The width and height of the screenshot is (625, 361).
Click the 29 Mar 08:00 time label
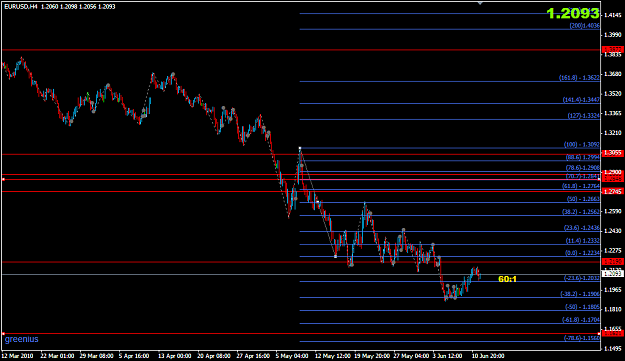click(96, 356)
